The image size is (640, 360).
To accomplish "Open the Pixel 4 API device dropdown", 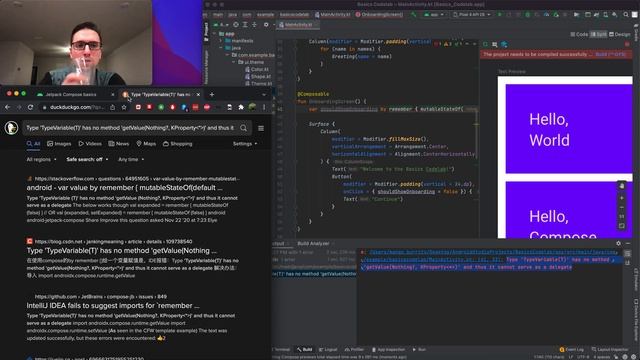I will point(471,15).
